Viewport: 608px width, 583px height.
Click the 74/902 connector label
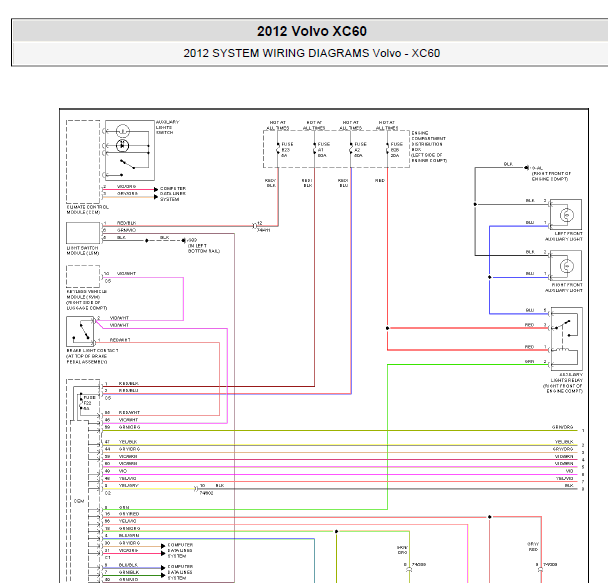coord(206,493)
